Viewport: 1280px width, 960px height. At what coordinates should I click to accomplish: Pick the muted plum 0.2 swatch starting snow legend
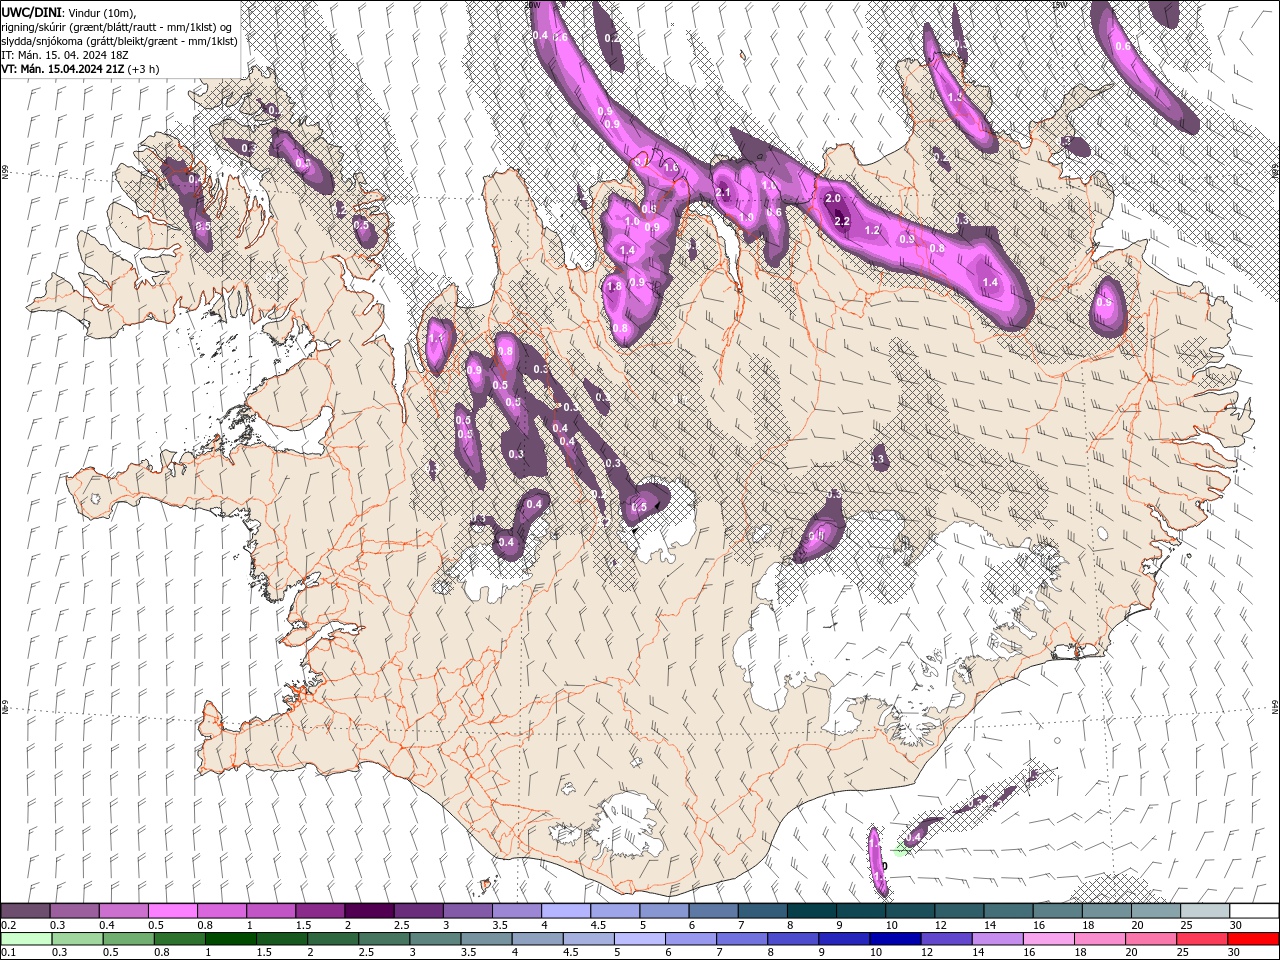click(x=25, y=911)
